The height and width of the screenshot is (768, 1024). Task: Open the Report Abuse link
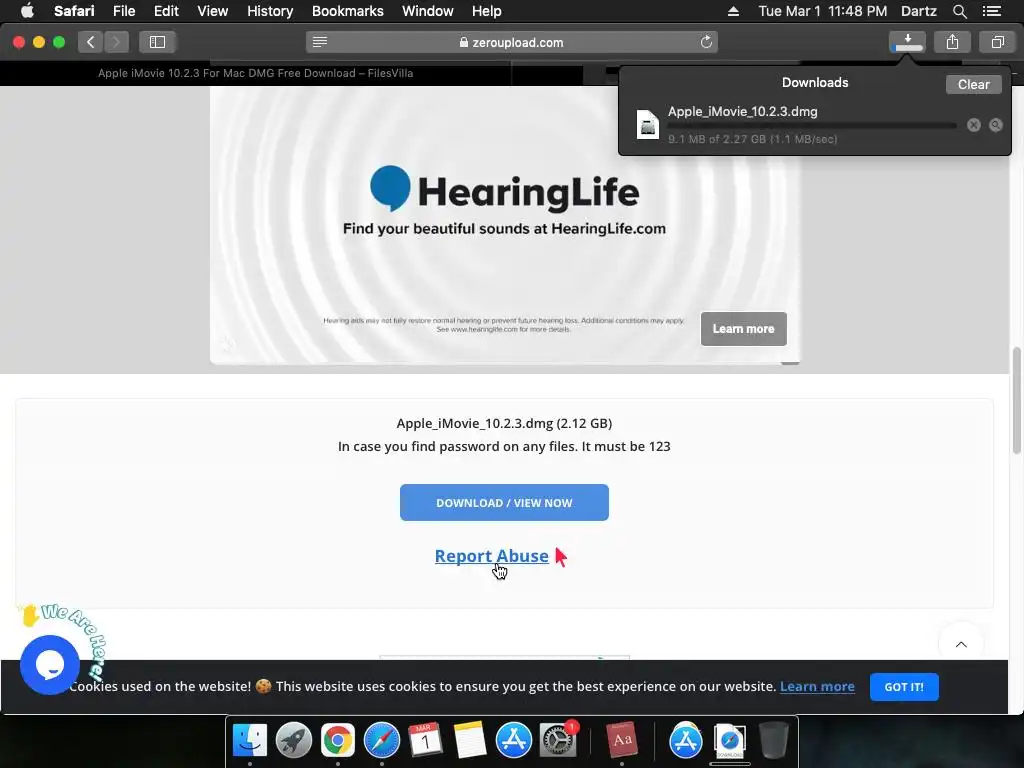[491, 556]
